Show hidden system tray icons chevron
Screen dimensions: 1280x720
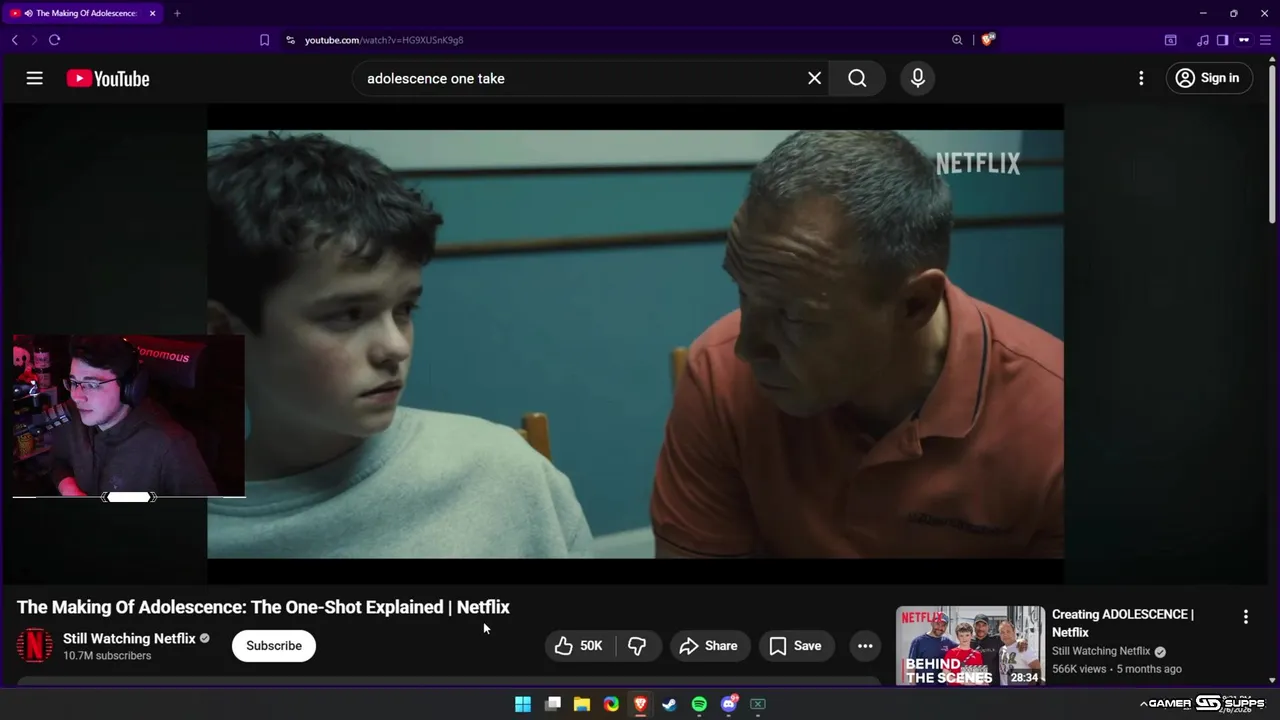1143,704
